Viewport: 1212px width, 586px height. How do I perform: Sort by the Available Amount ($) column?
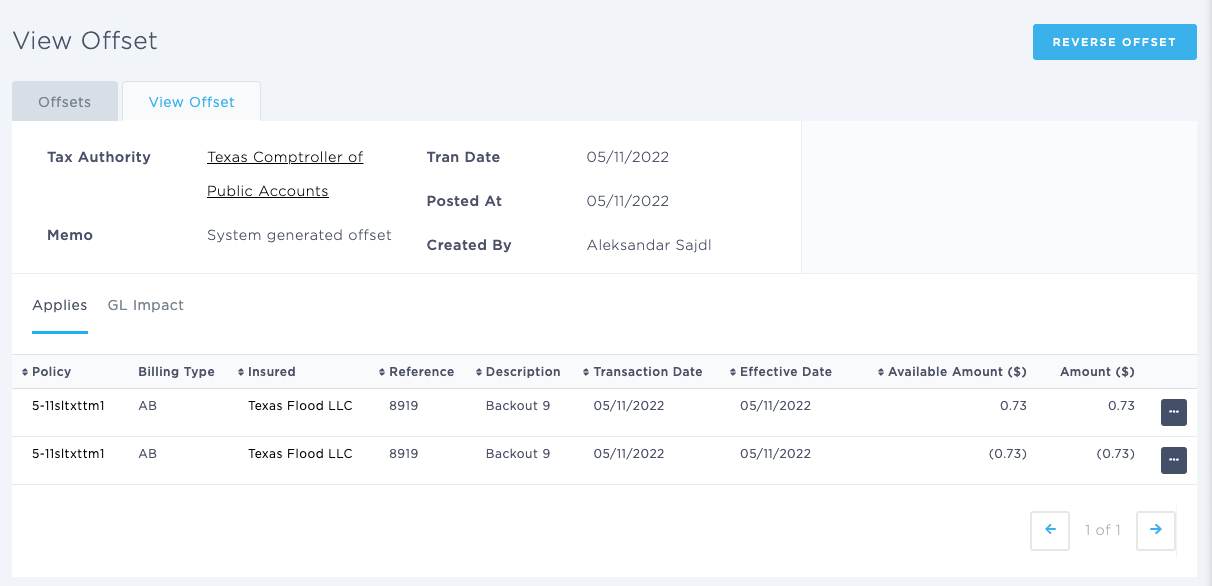[x=952, y=372]
